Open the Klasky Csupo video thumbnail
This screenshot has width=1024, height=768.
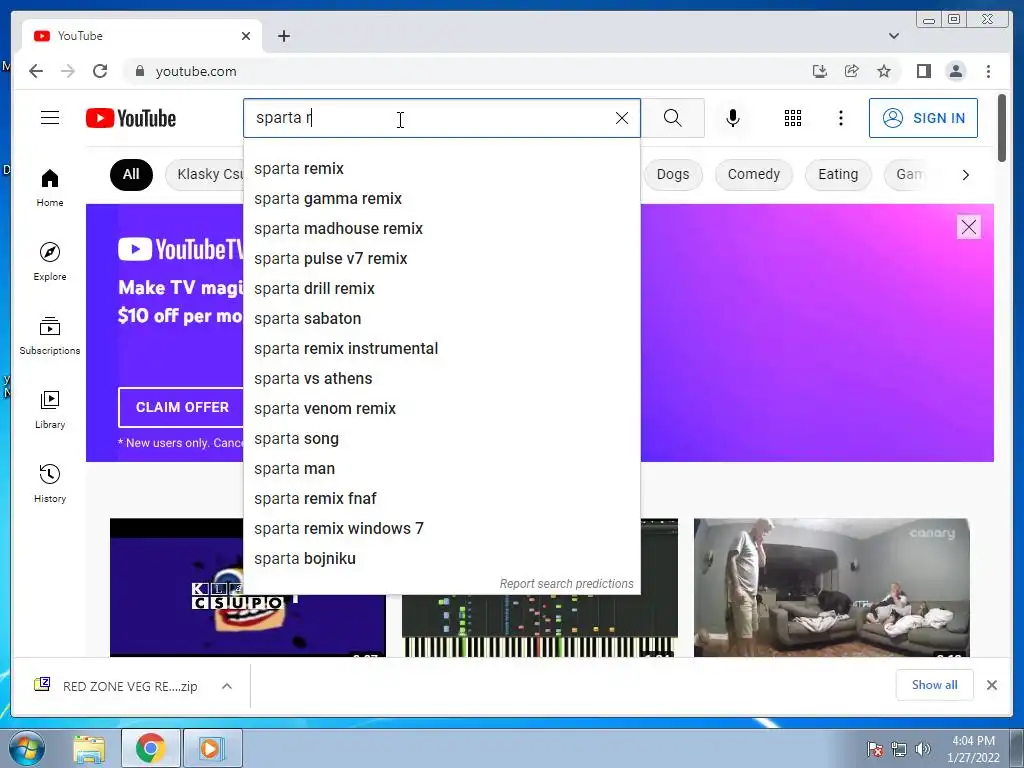(177, 588)
